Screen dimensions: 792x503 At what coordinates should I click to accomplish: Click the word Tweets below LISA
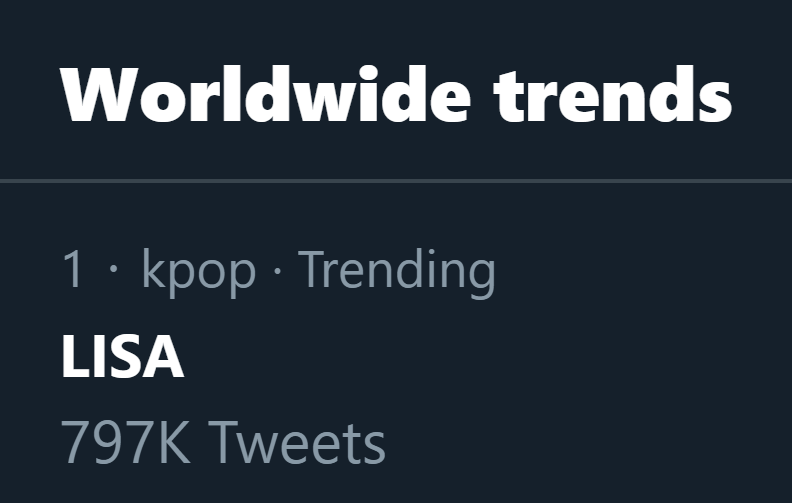click(x=299, y=443)
